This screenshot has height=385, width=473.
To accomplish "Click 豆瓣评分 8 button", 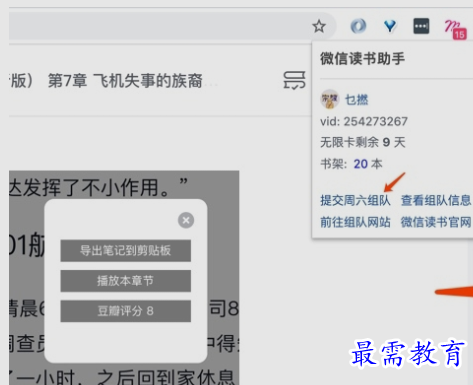I will click(126, 311).
